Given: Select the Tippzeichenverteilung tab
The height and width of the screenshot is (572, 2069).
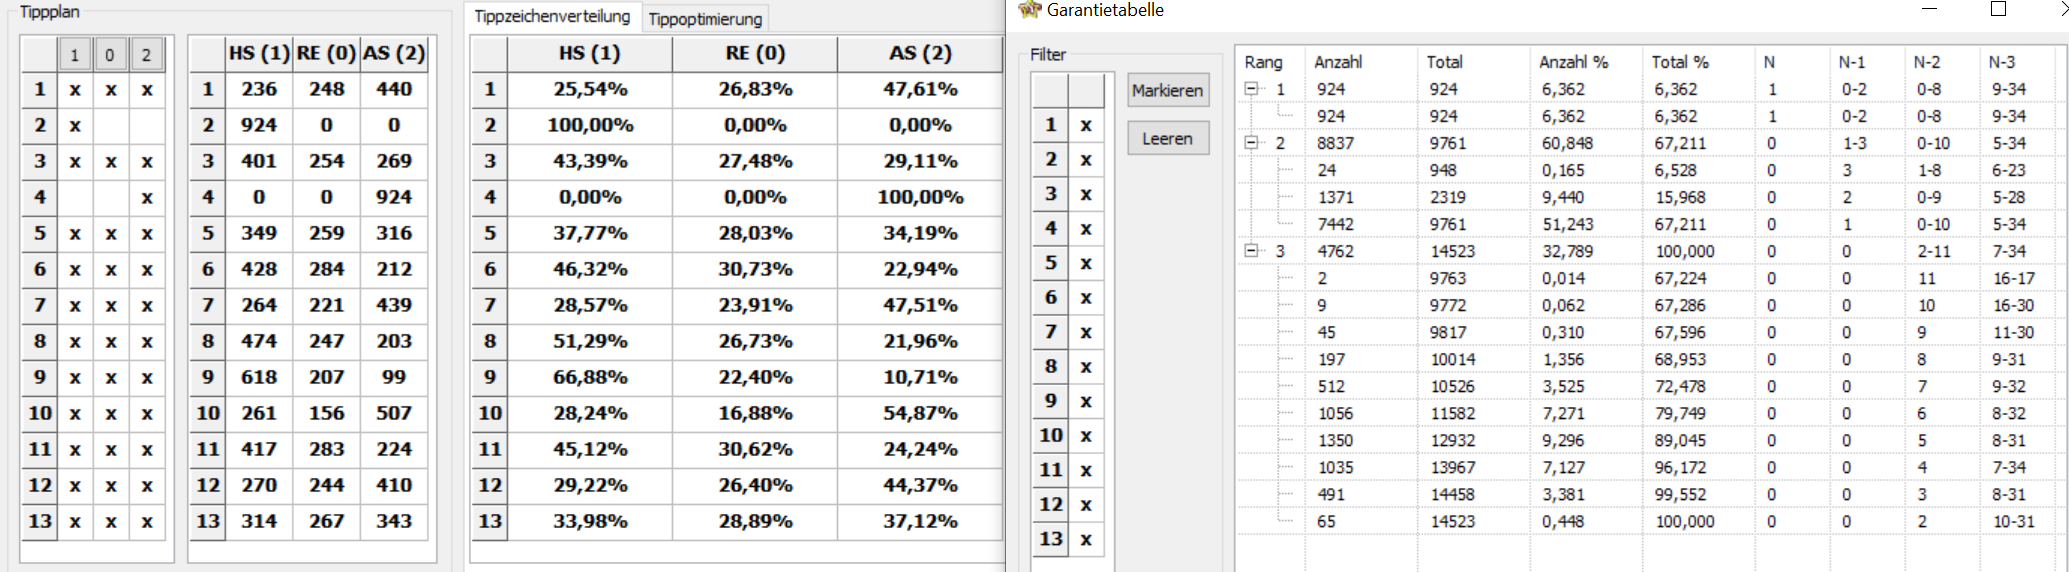Looking at the screenshot, I should click(x=552, y=16).
